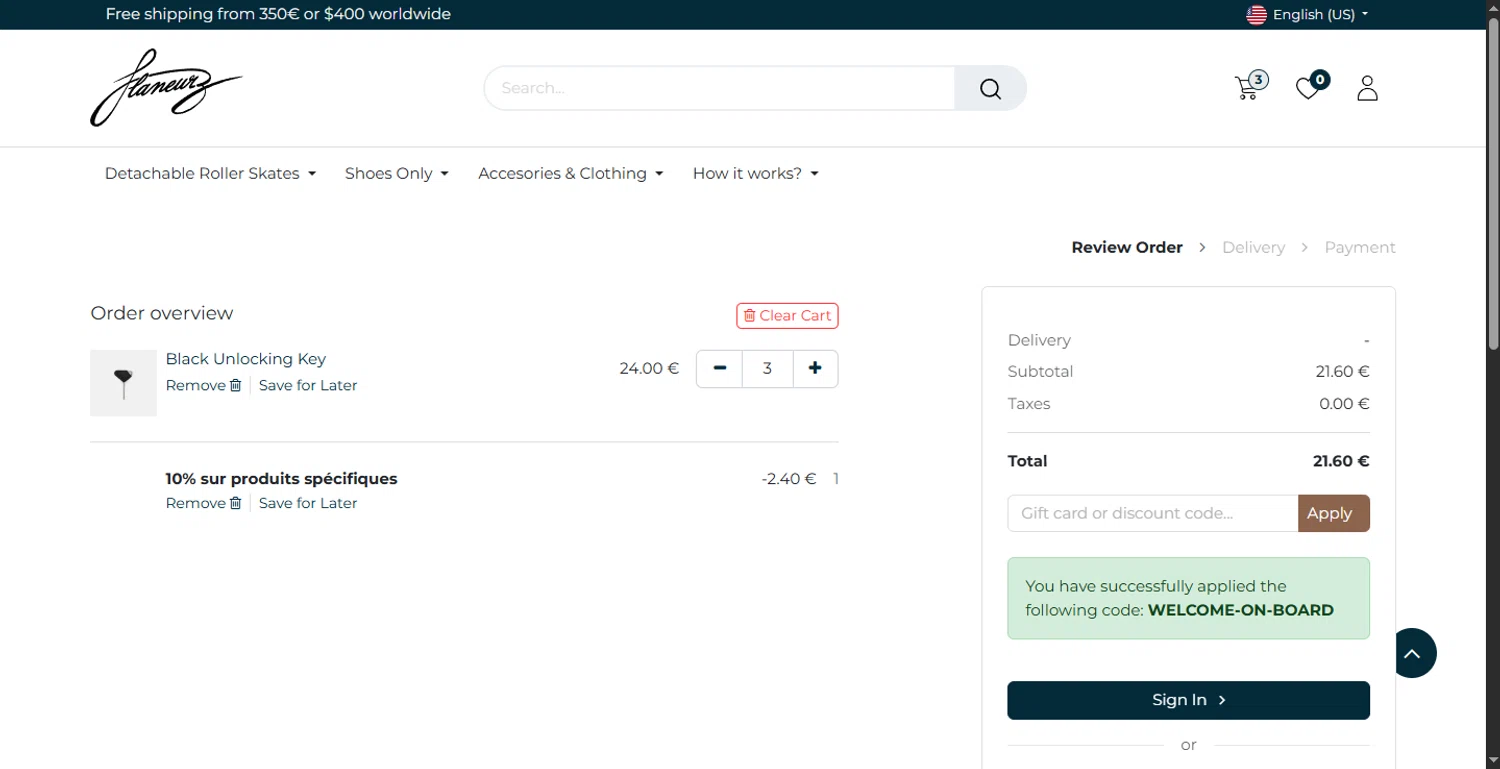Select the Delivery step
Viewport: 1500px width, 769px height.
pos(1253,247)
